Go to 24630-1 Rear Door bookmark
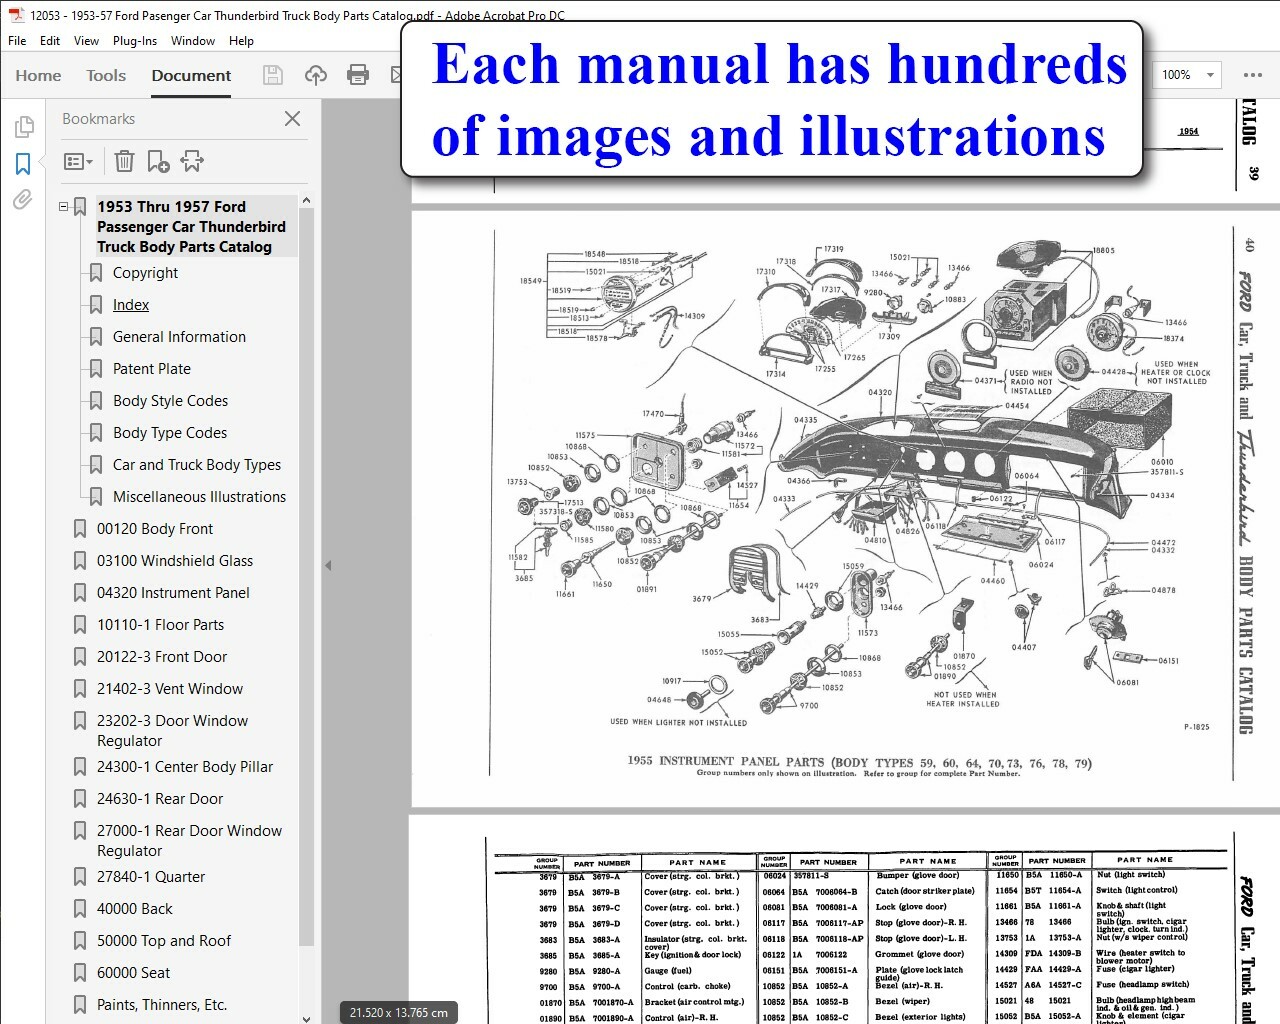Viewport: 1280px width, 1024px height. [160, 799]
